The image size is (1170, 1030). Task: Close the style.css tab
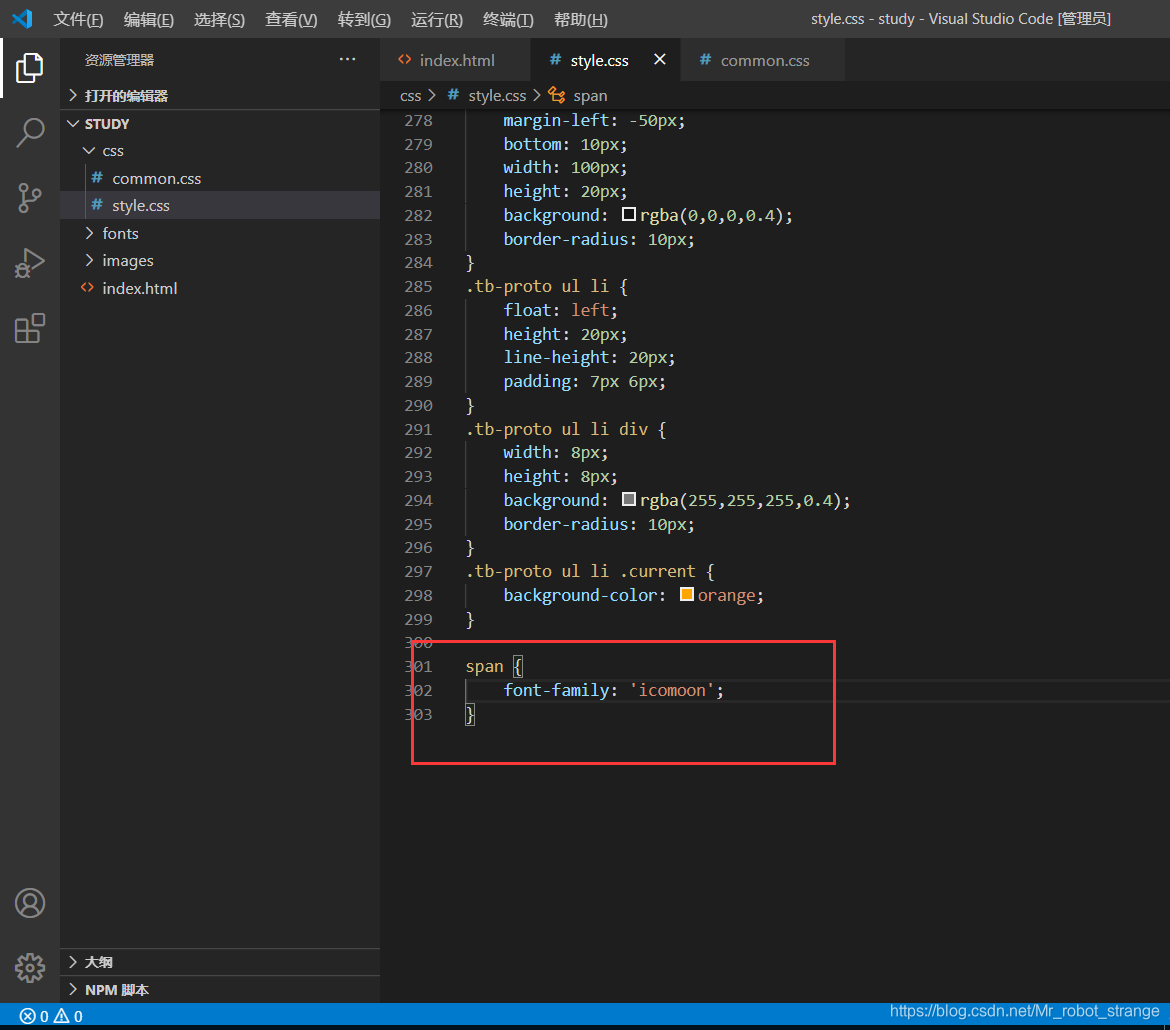point(660,59)
